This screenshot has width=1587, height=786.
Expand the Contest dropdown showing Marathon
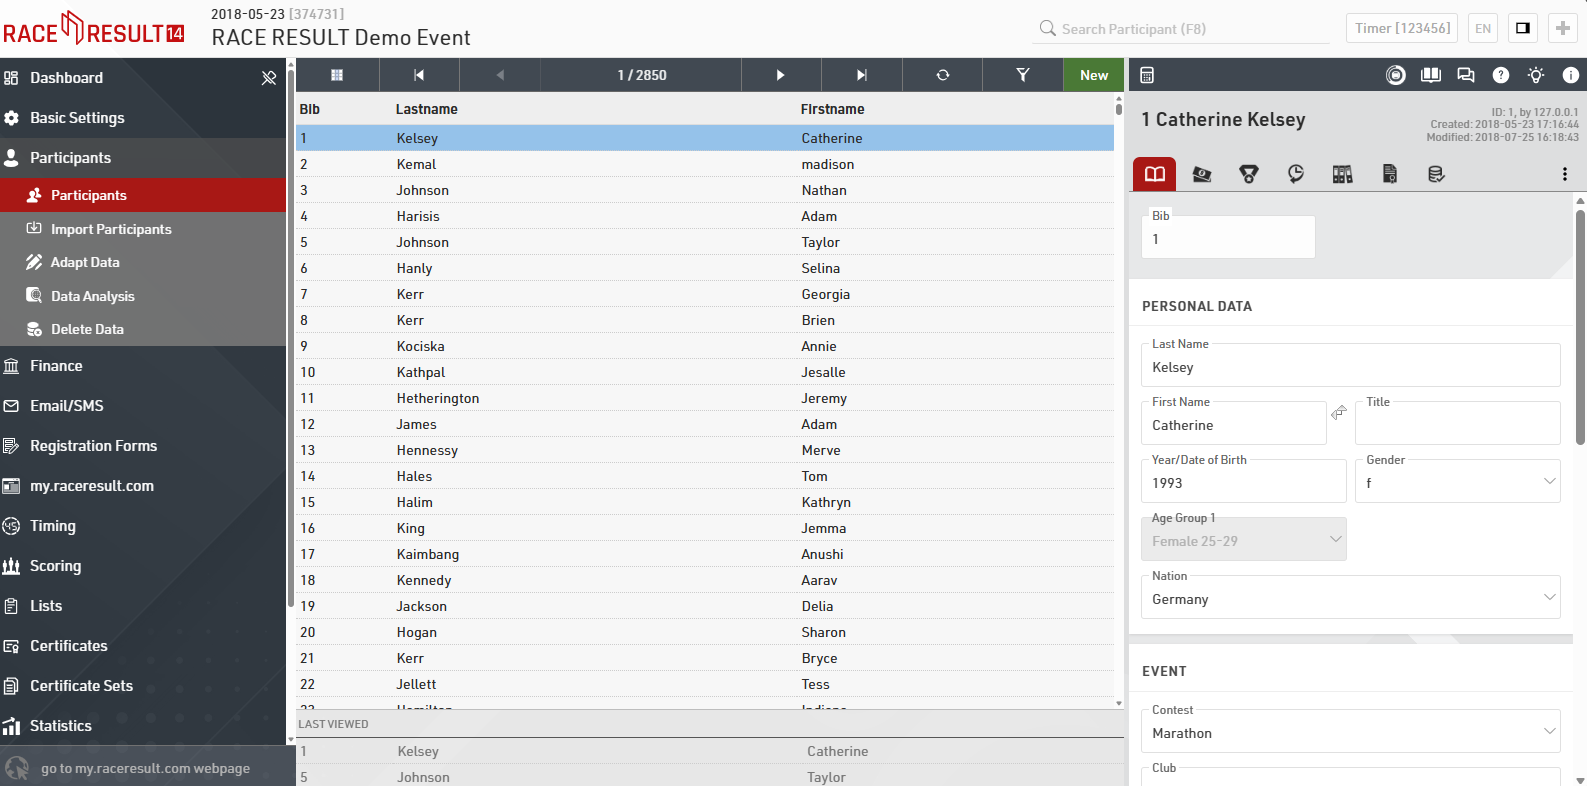pyautogui.click(x=1549, y=732)
